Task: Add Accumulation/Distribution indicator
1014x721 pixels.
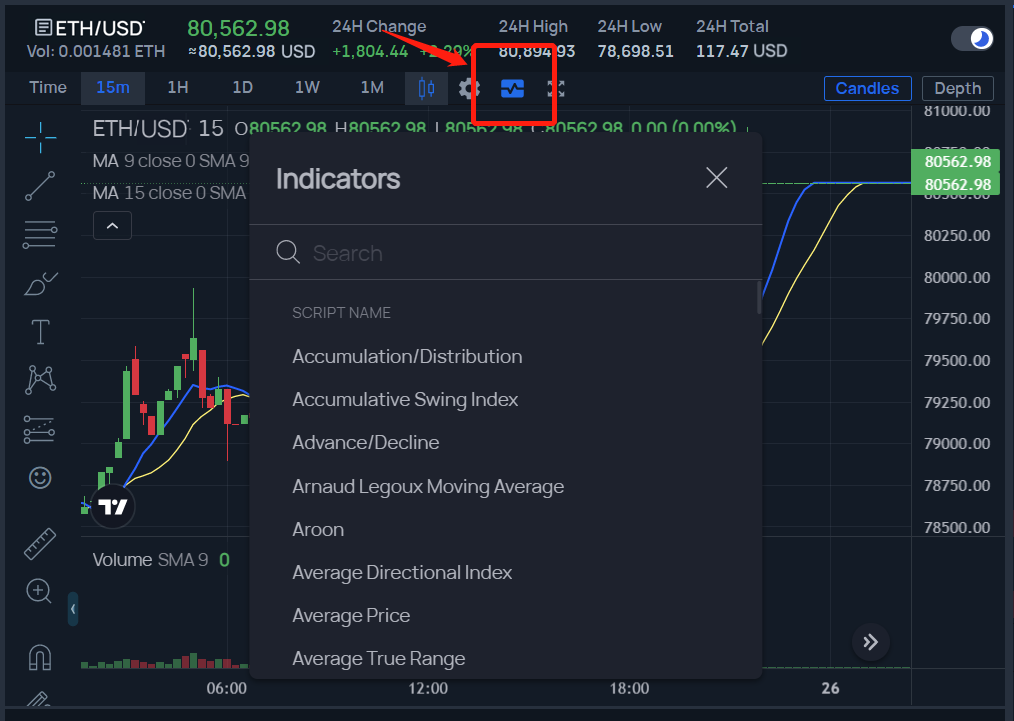Action: pyautogui.click(x=407, y=356)
